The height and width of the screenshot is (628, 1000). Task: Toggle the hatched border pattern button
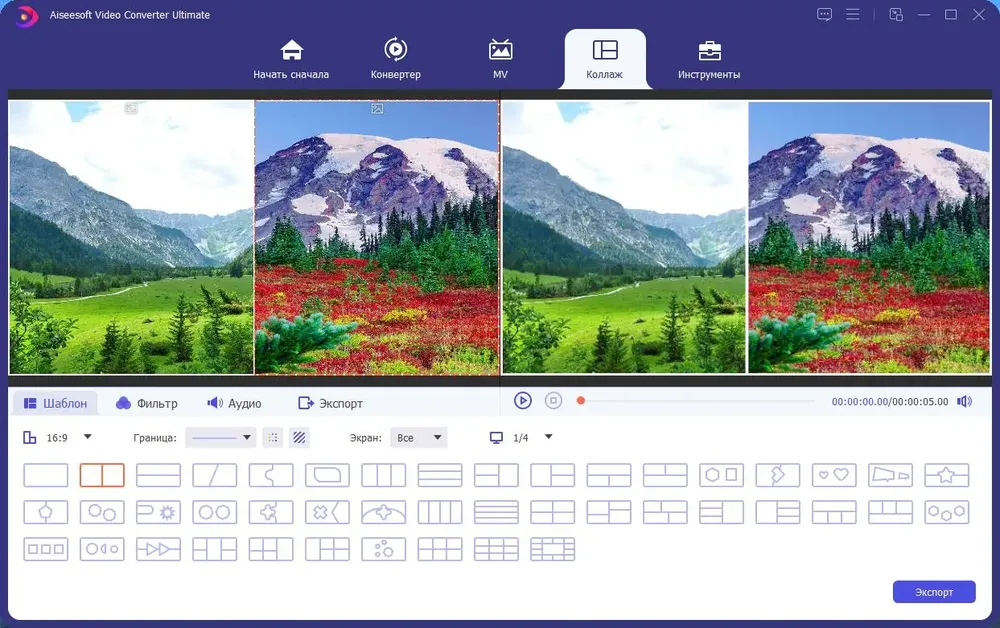pyautogui.click(x=299, y=437)
